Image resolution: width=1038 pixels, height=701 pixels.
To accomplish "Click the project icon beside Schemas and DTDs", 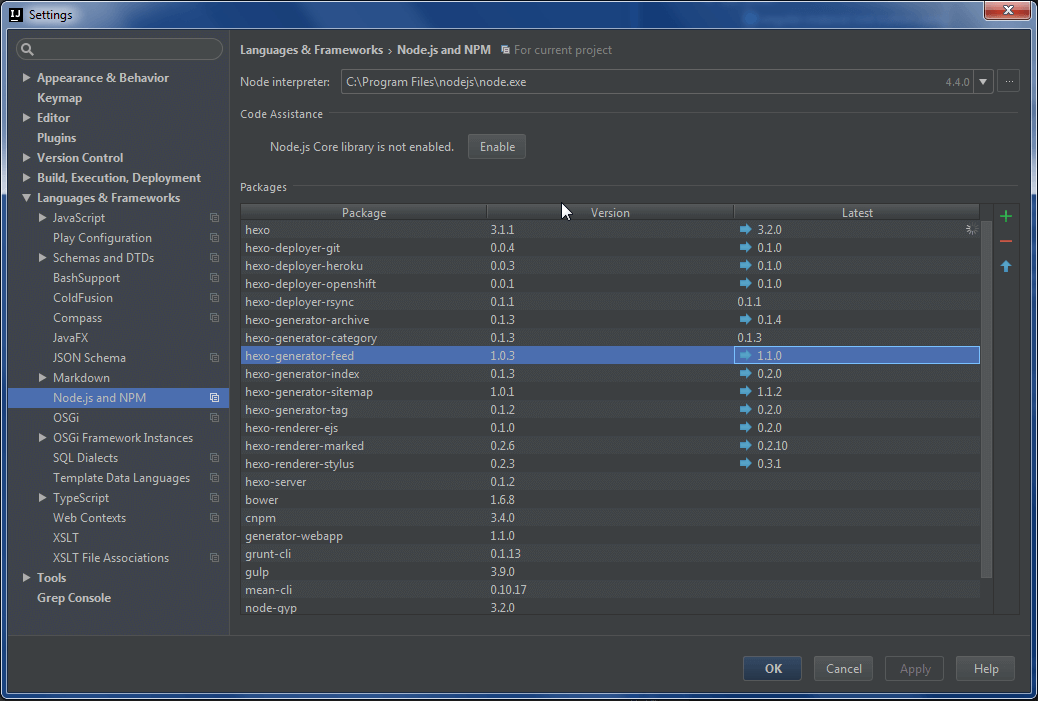I will tap(214, 257).
